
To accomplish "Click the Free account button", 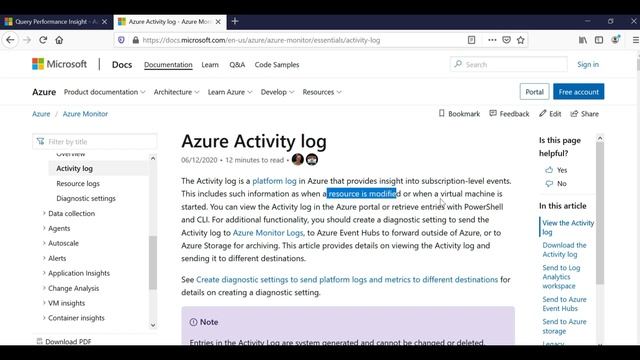I will (x=578, y=92).
